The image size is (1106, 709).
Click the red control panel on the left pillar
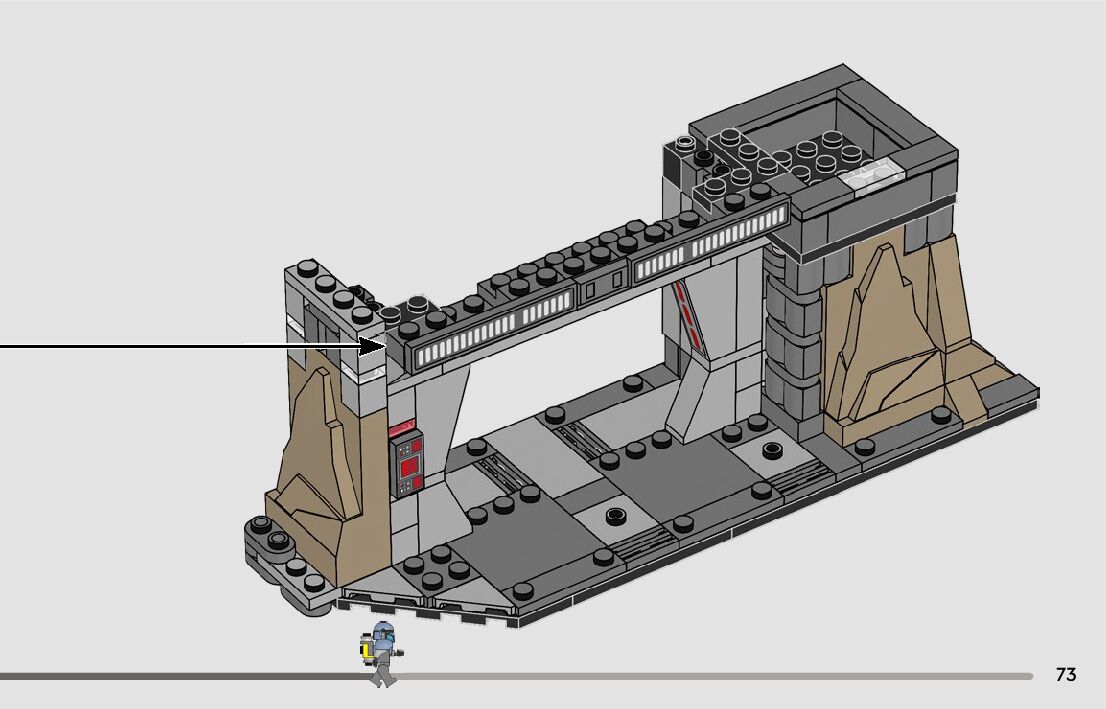tap(406, 463)
